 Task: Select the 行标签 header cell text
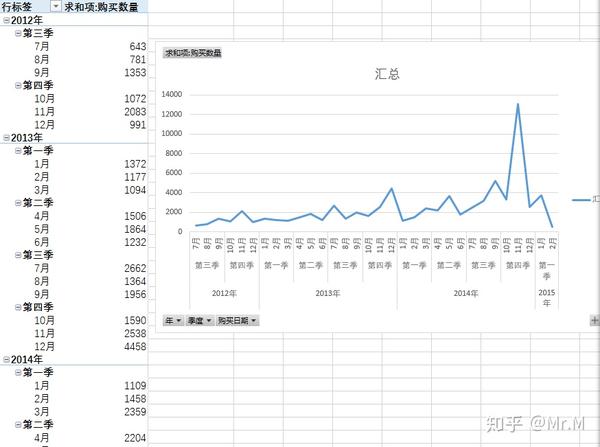(16, 7)
